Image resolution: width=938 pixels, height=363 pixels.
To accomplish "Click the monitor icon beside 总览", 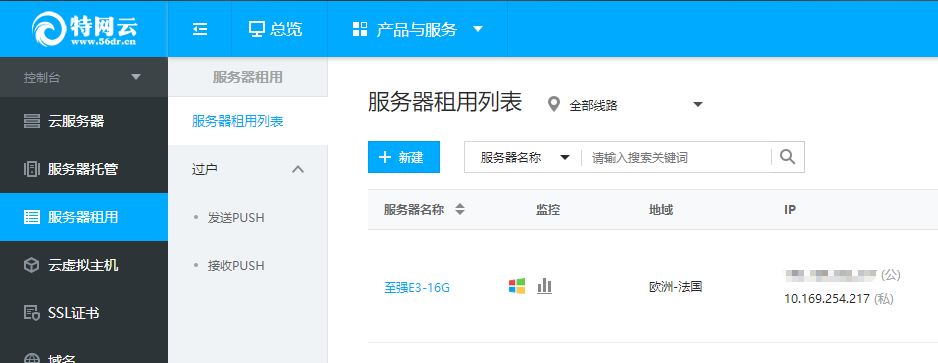I will click(x=257, y=29).
